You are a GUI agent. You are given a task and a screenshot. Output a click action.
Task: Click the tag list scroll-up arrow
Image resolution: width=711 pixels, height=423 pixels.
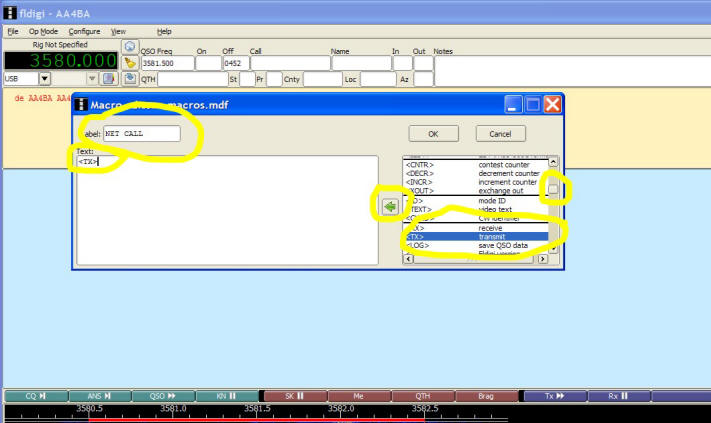(553, 162)
